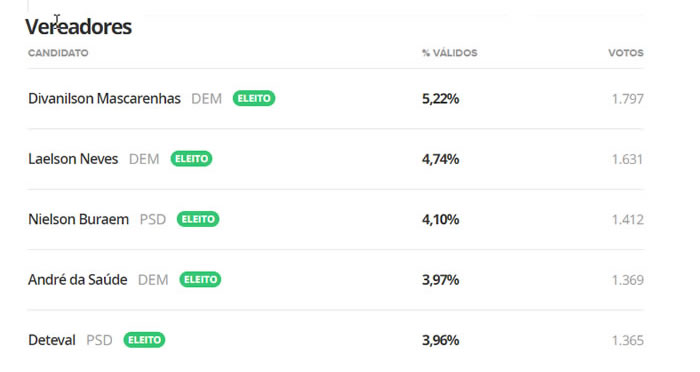Select candidate name Divanilson Mascarenhas
Viewport: 700px width, 372px height.
pyautogui.click(x=104, y=98)
